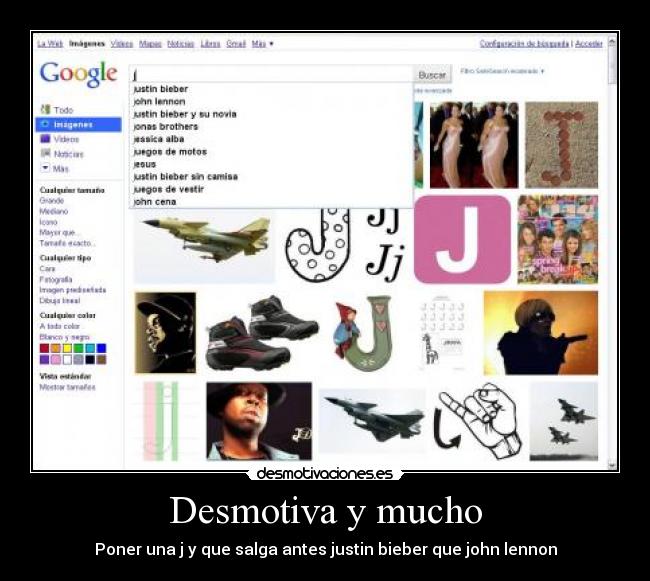Pick the purple color swatch

point(44,359)
